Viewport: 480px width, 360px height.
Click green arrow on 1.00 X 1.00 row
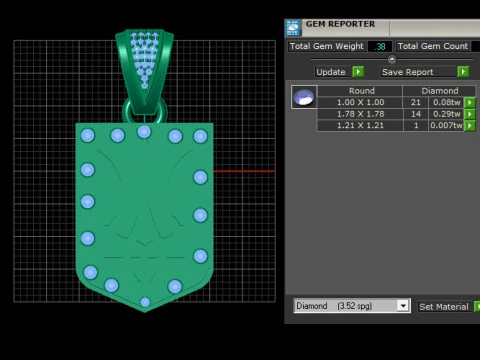[469, 102]
